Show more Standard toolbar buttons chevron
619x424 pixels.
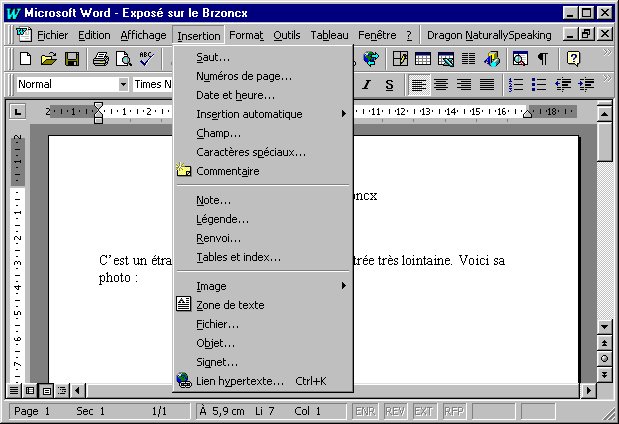[607, 53]
